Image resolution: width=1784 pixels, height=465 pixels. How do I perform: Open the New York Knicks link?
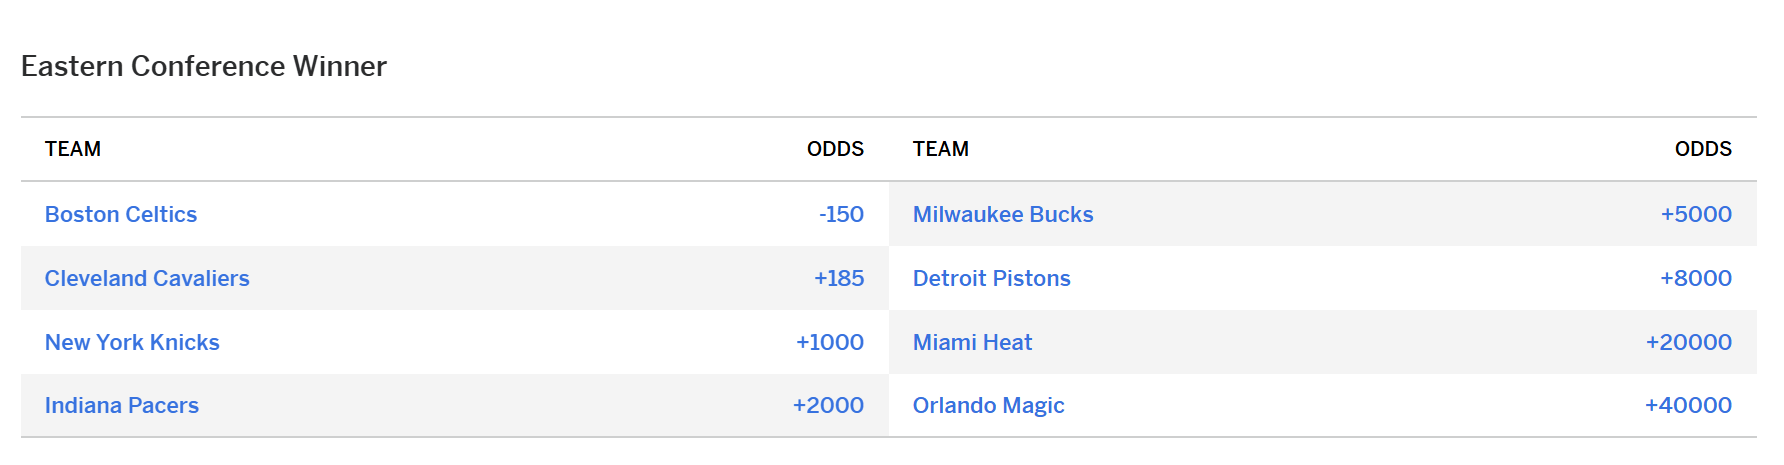tap(132, 342)
